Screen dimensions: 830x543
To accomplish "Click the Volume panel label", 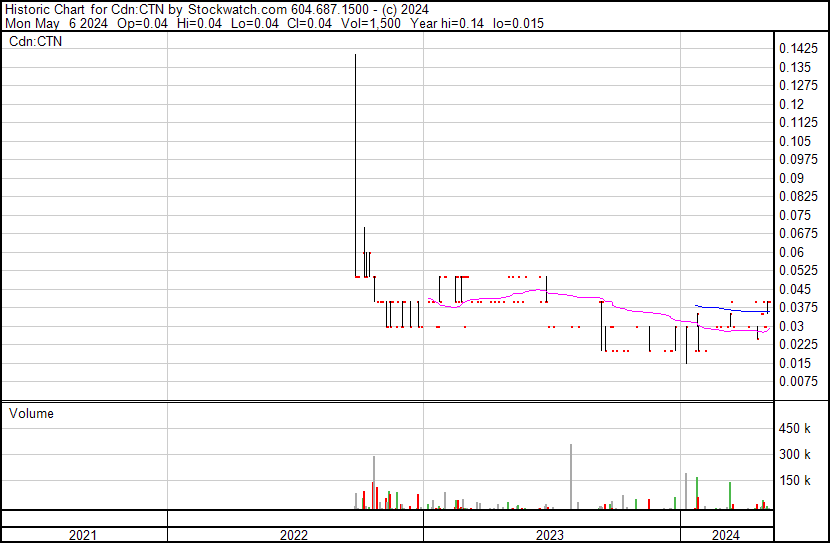I will coord(31,413).
